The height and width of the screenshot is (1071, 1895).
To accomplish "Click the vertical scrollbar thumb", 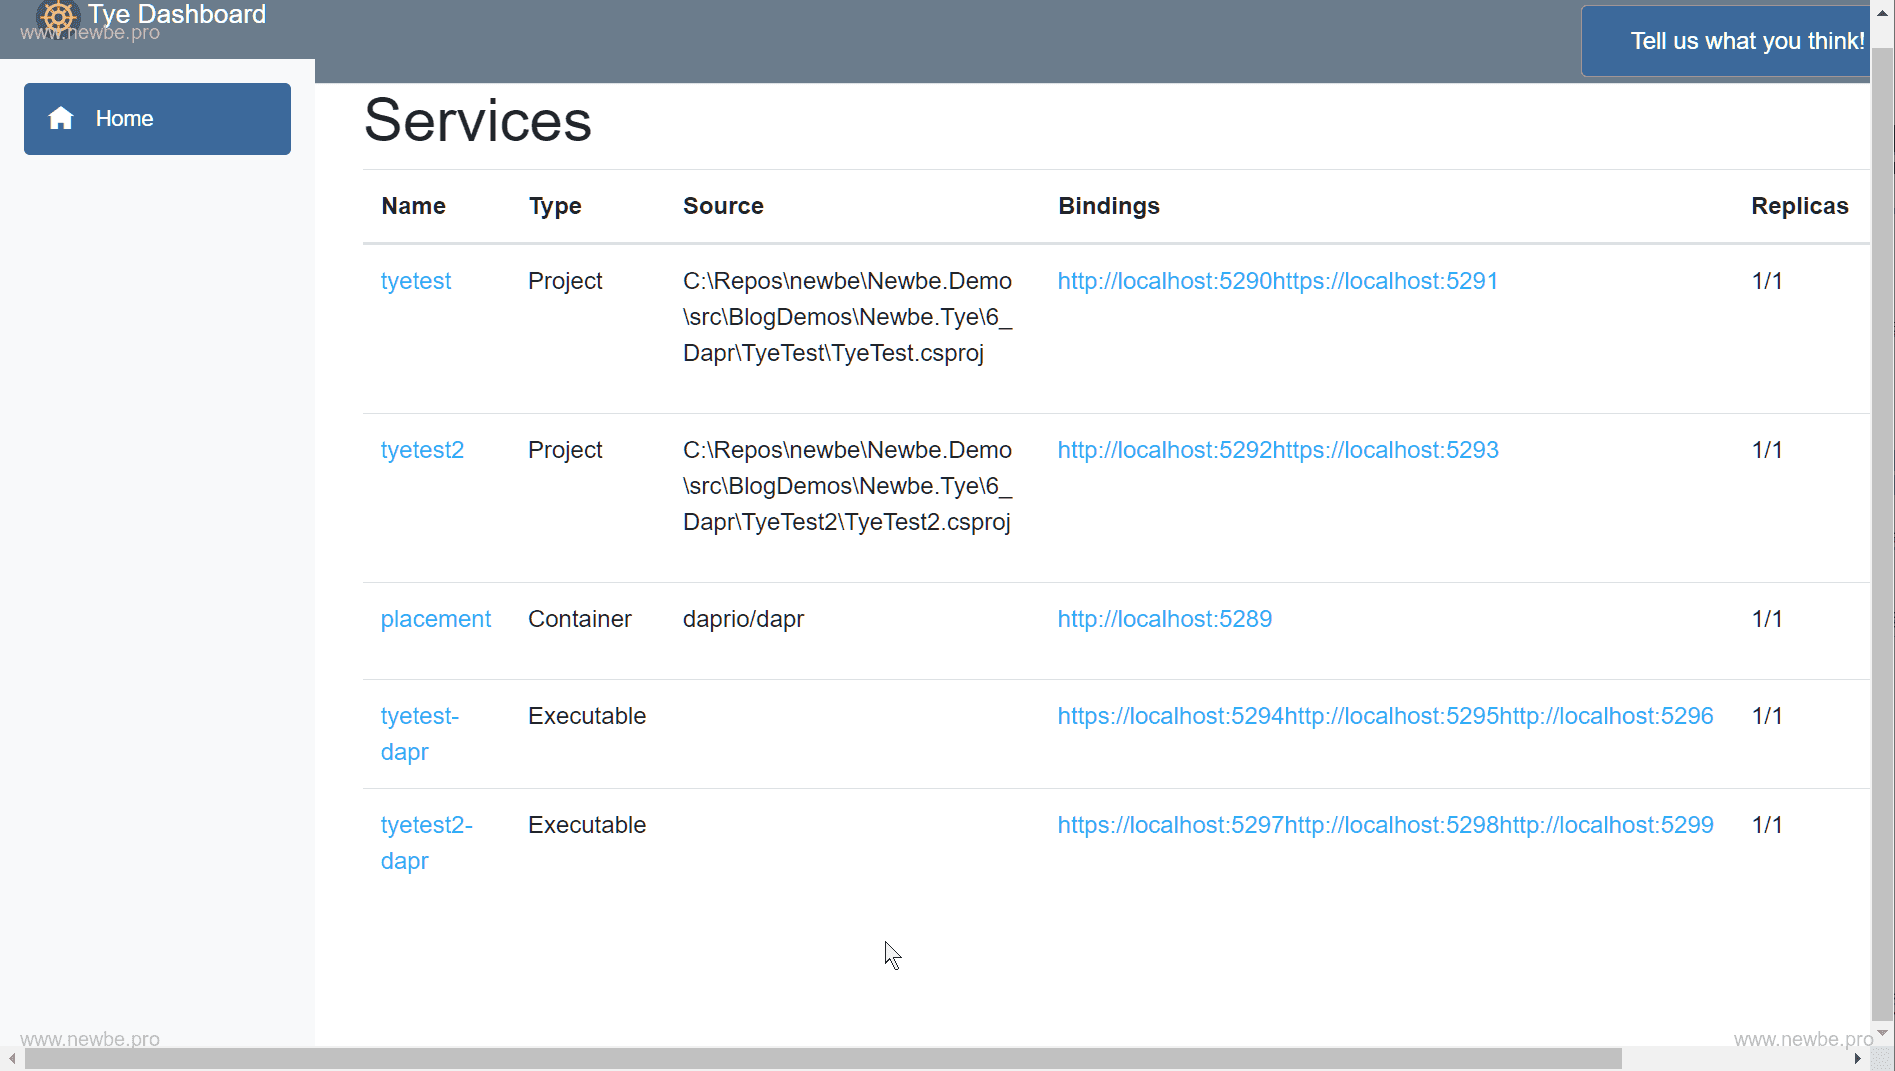I will coord(1882,520).
